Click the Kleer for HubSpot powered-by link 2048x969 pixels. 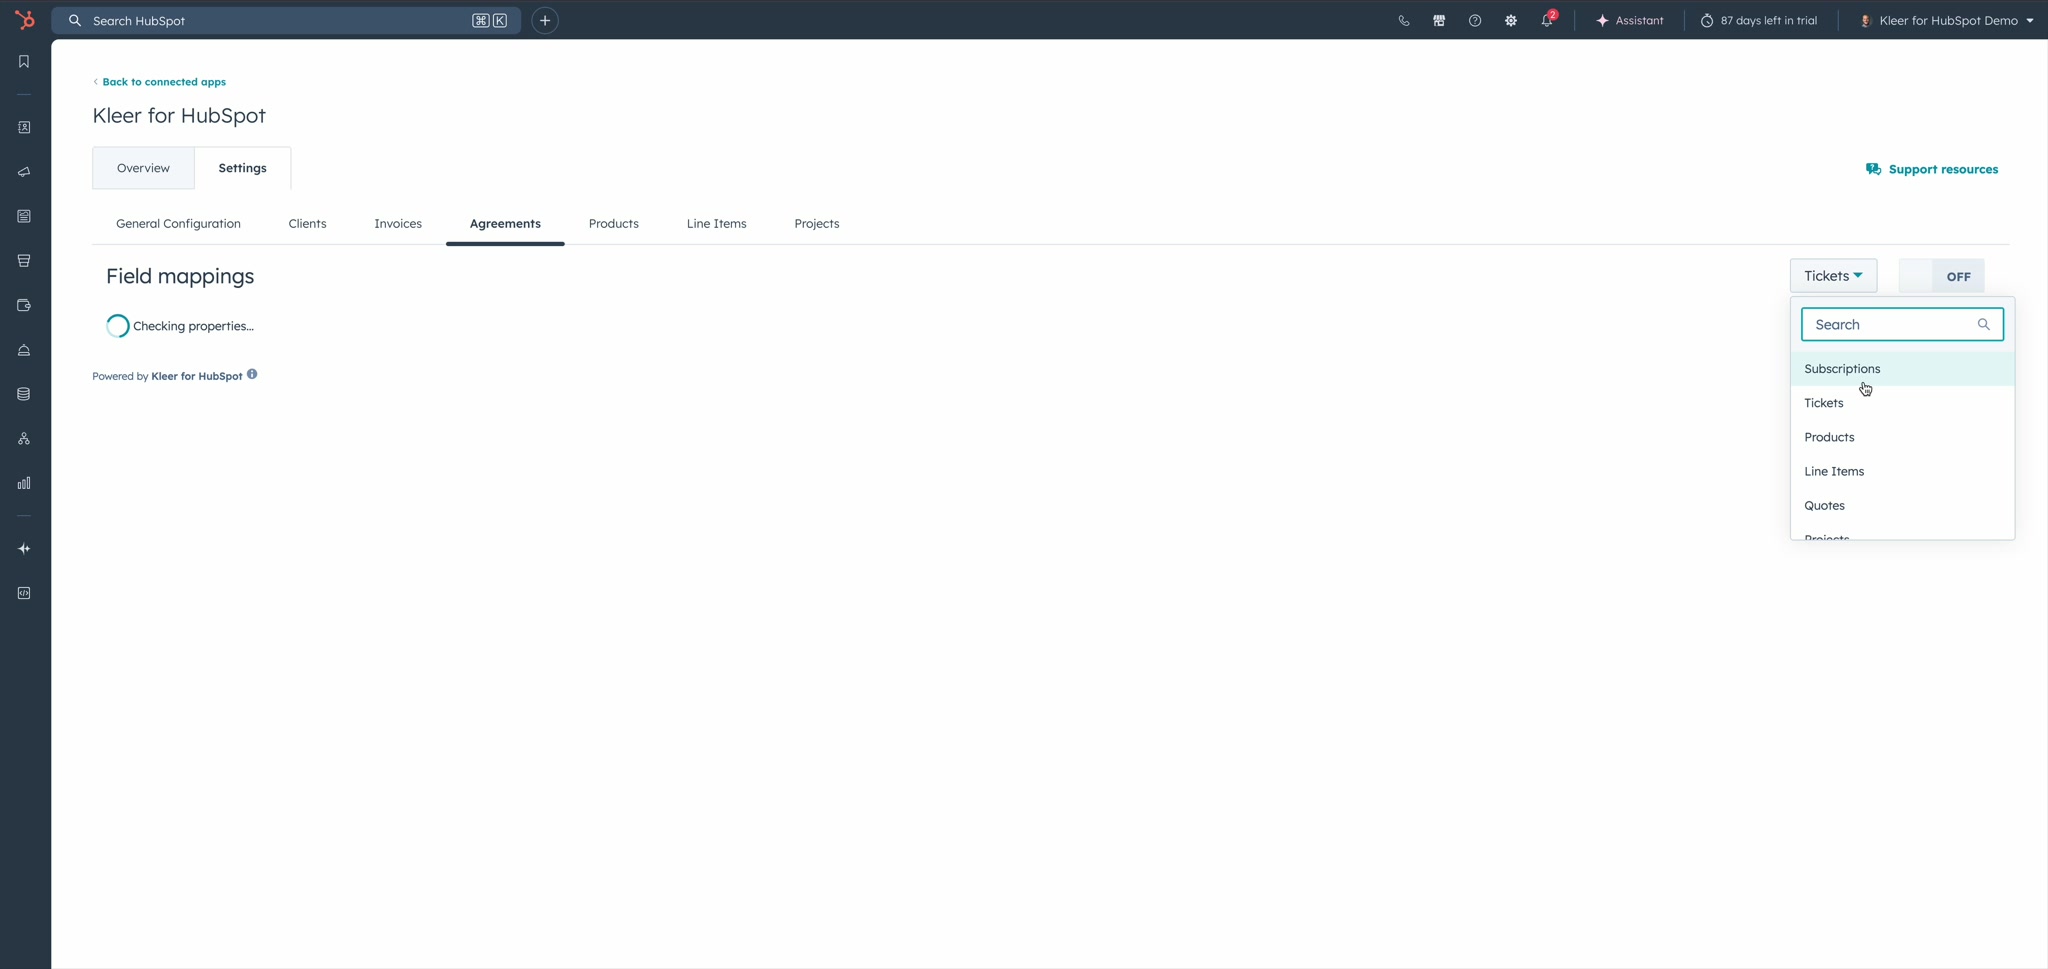point(197,376)
